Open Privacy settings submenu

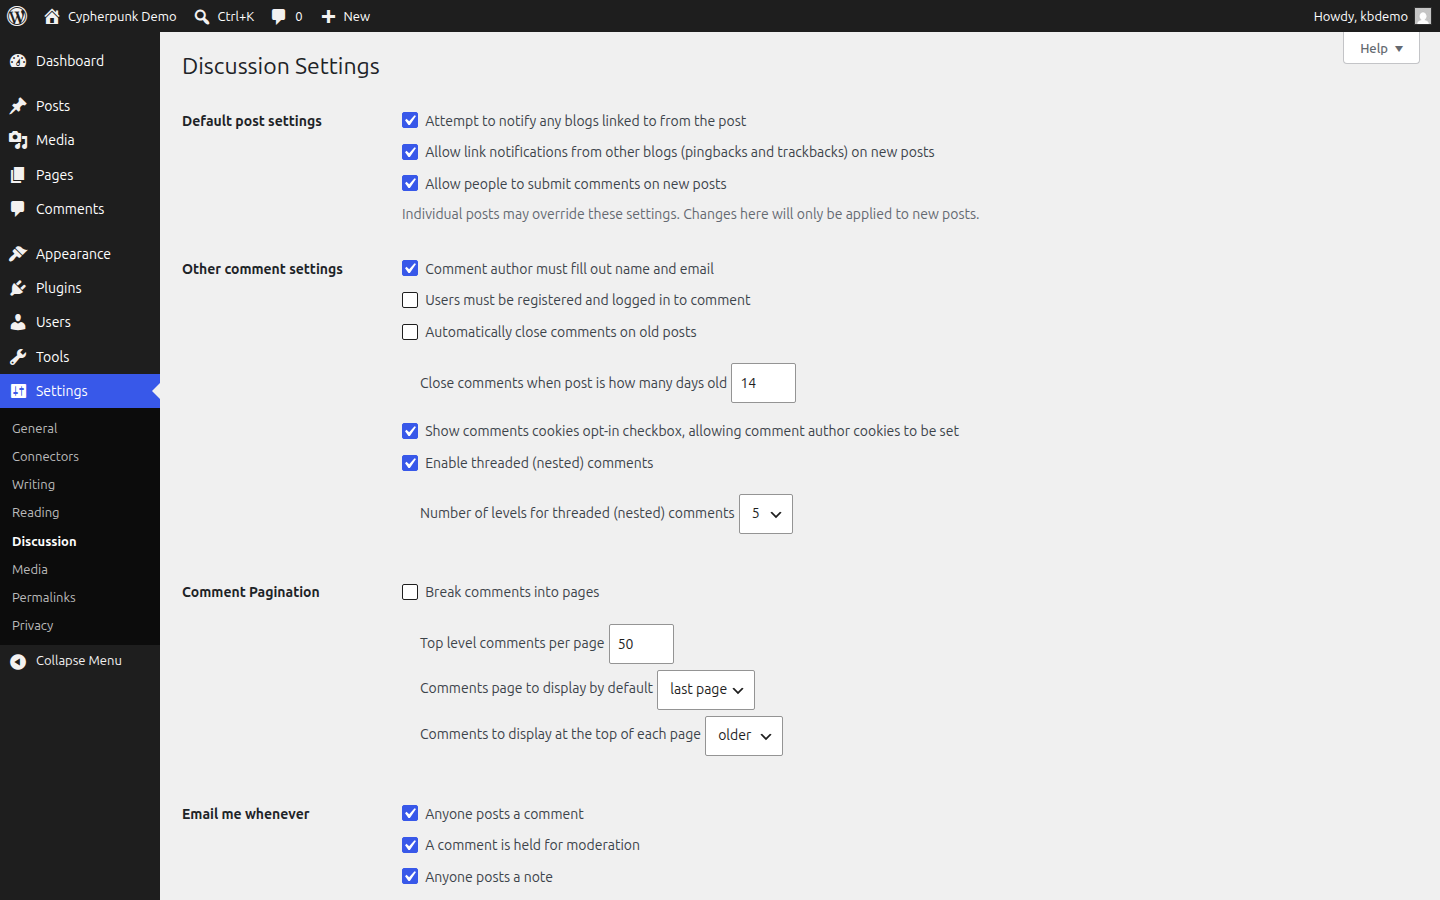tap(33, 625)
